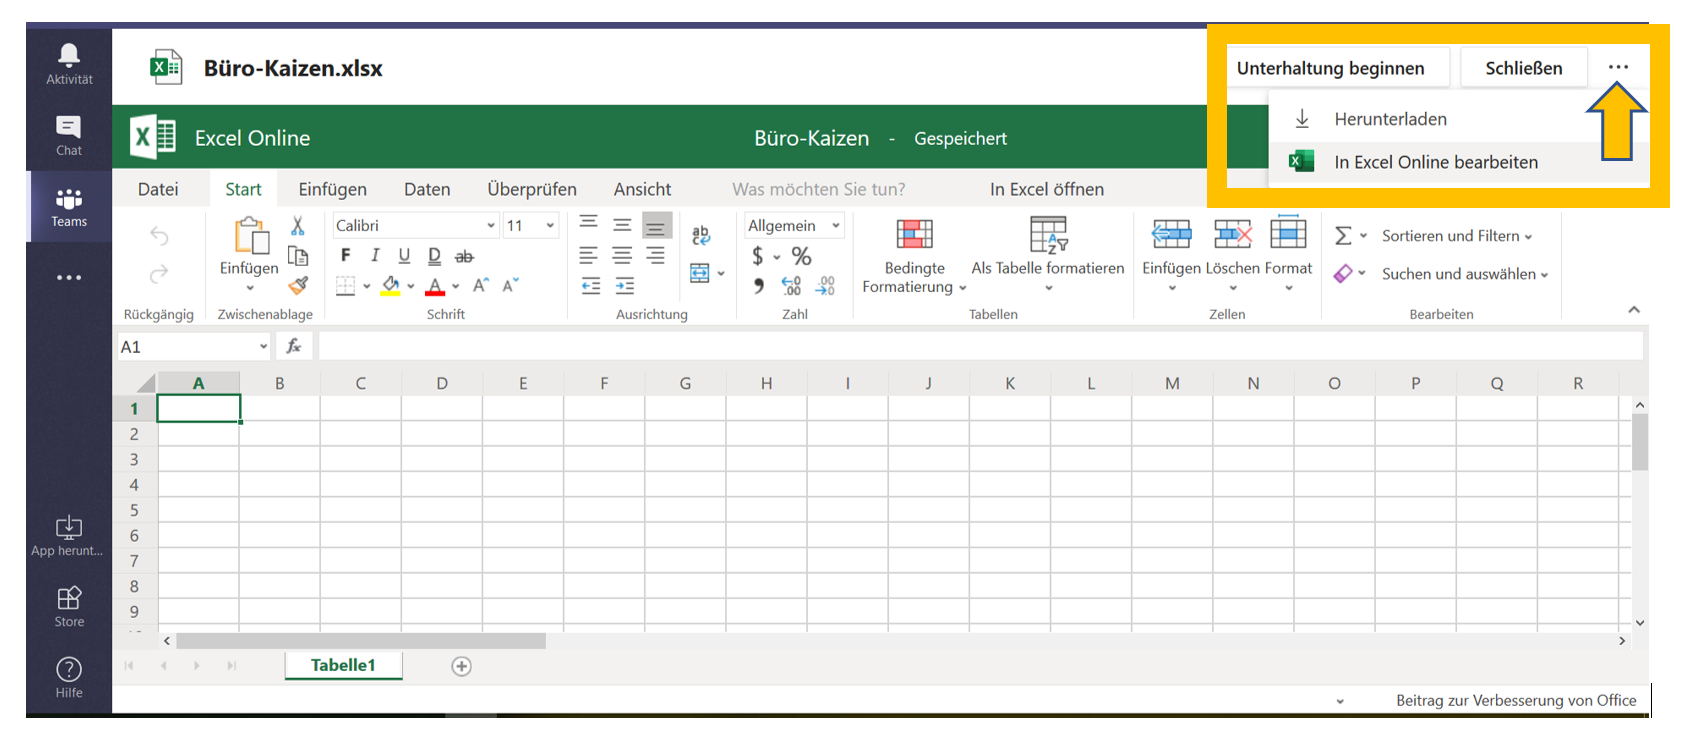Toggle bold F formatting
Image resolution: width=1686 pixels, height=747 pixels.
(x=346, y=256)
